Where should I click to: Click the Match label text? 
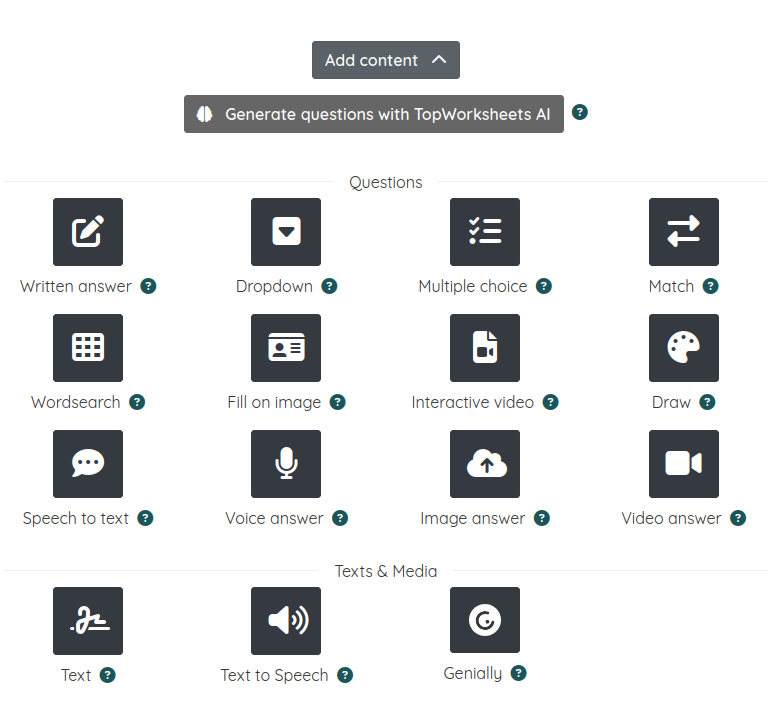tap(672, 286)
